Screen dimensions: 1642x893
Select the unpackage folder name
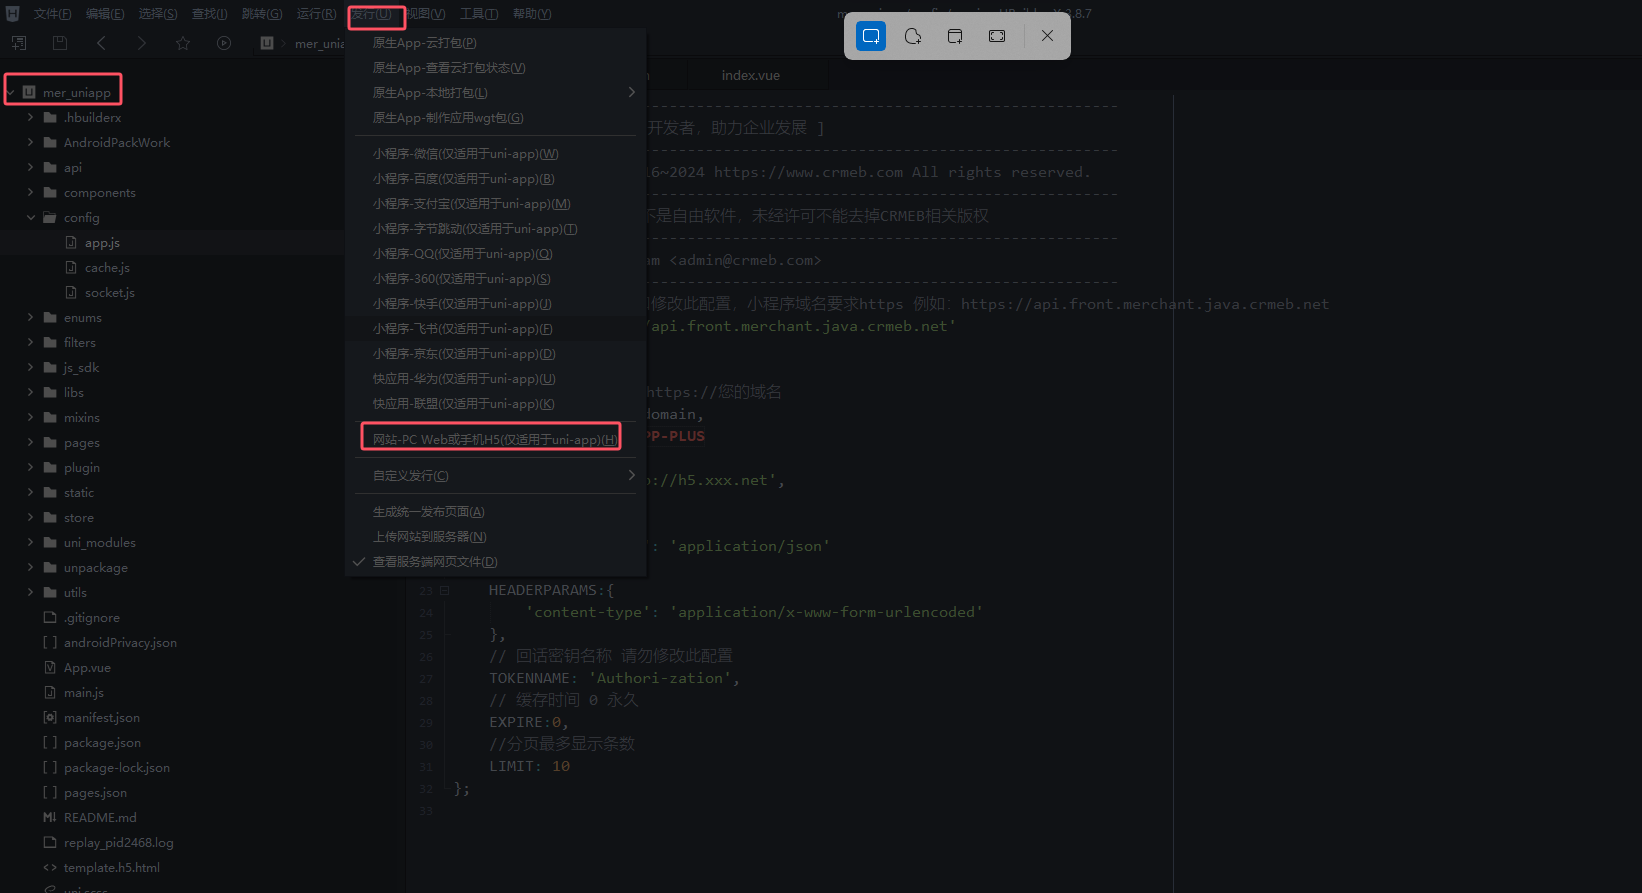point(96,567)
